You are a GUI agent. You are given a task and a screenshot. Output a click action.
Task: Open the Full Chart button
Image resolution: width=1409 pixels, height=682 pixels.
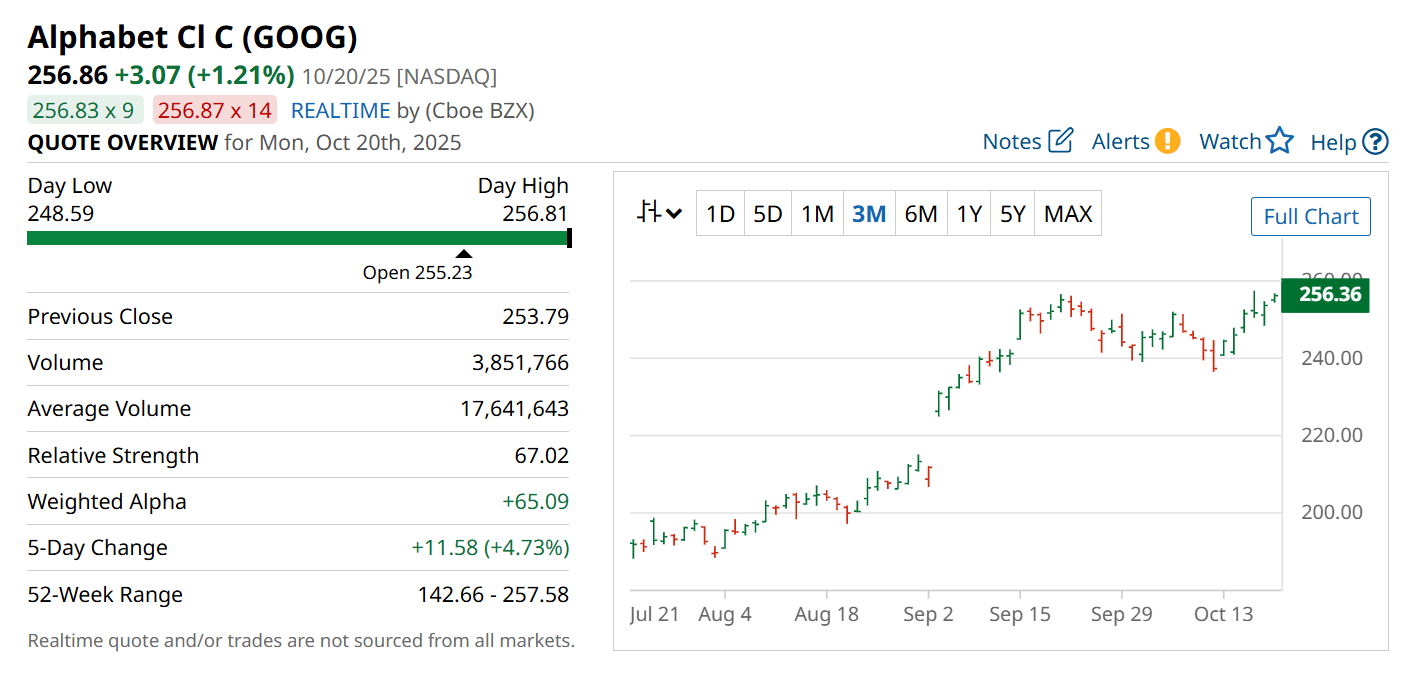point(1310,217)
